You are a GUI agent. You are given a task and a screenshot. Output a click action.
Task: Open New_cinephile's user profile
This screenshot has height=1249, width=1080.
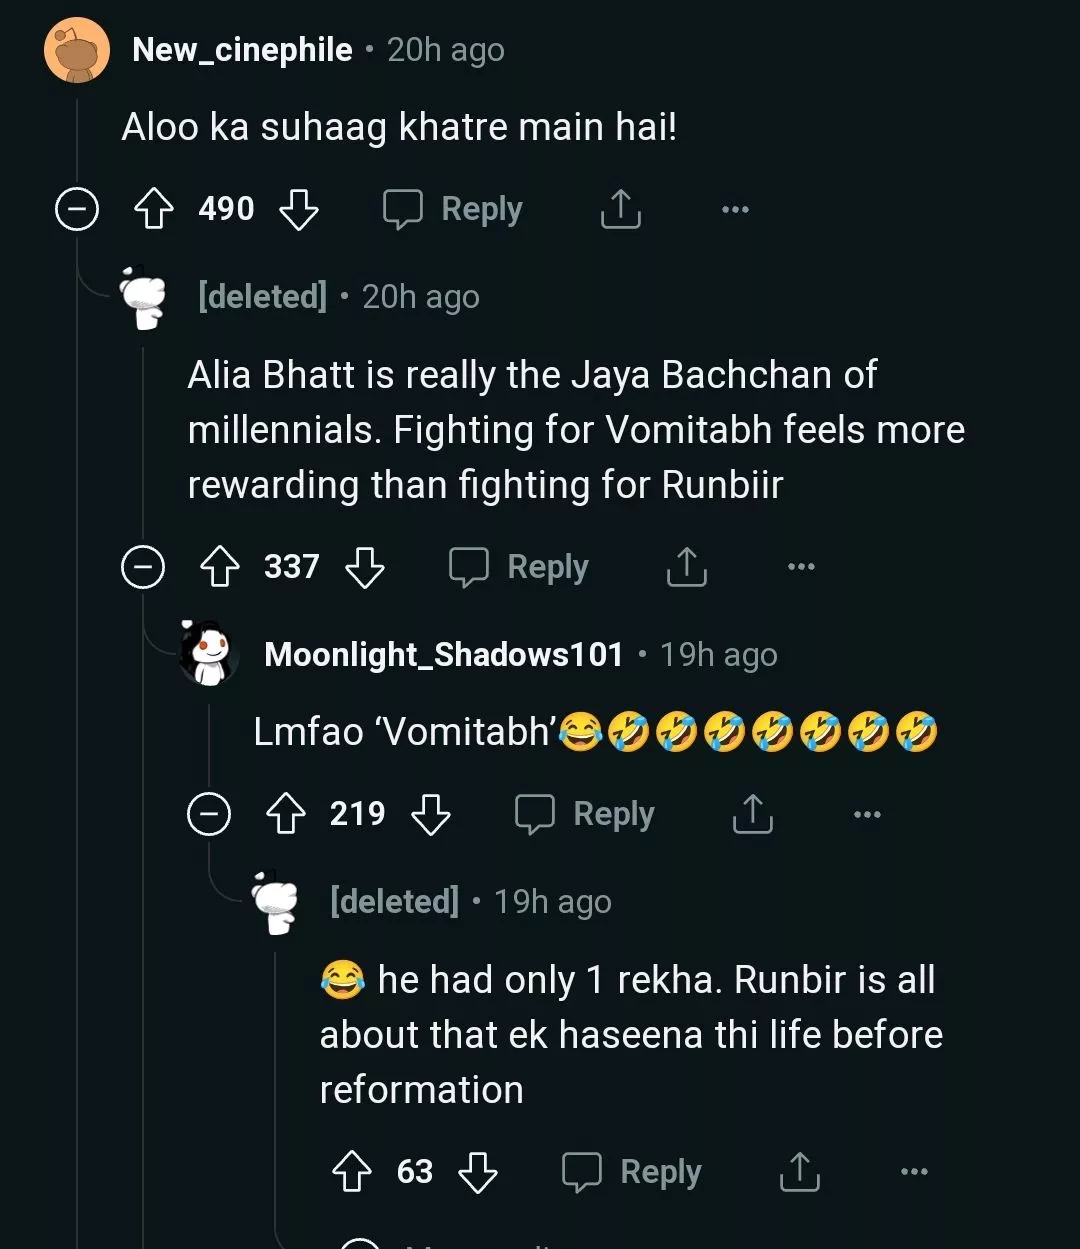click(242, 50)
